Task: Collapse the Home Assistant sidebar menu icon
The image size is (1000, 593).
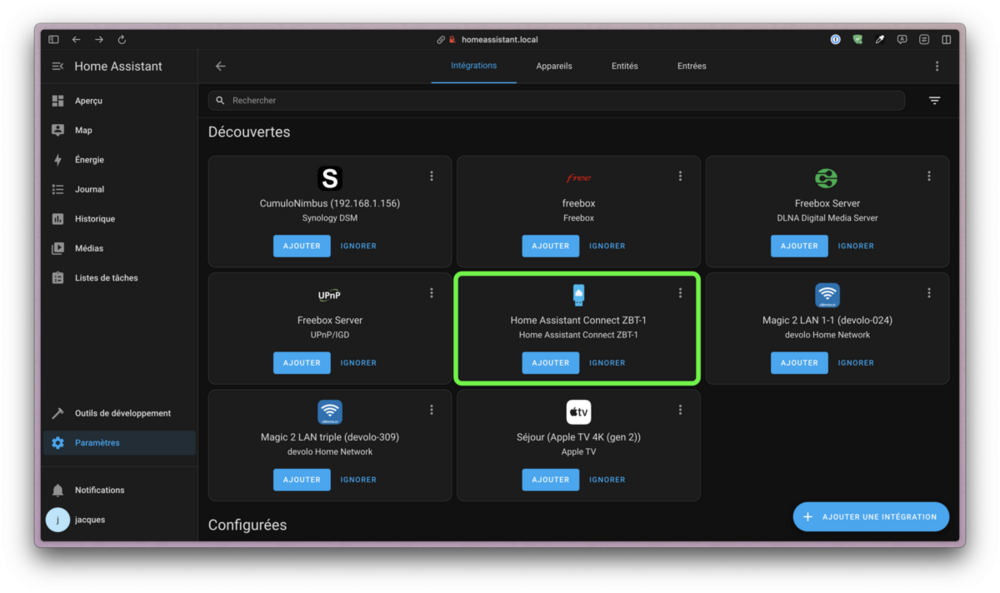Action: tap(57, 66)
